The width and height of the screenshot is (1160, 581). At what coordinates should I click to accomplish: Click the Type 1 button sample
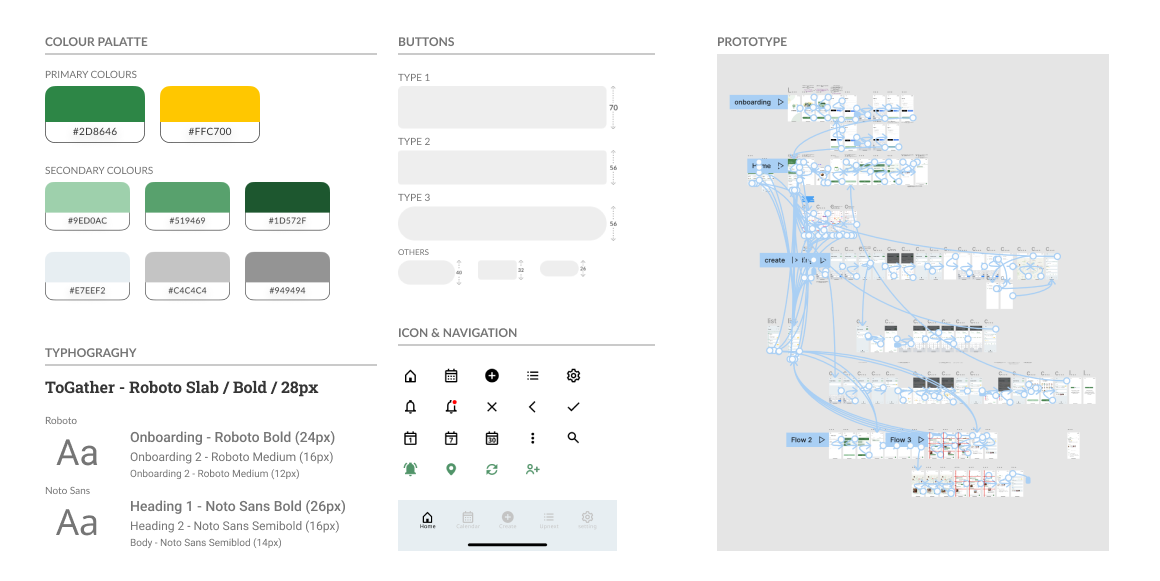pyautogui.click(x=502, y=107)
